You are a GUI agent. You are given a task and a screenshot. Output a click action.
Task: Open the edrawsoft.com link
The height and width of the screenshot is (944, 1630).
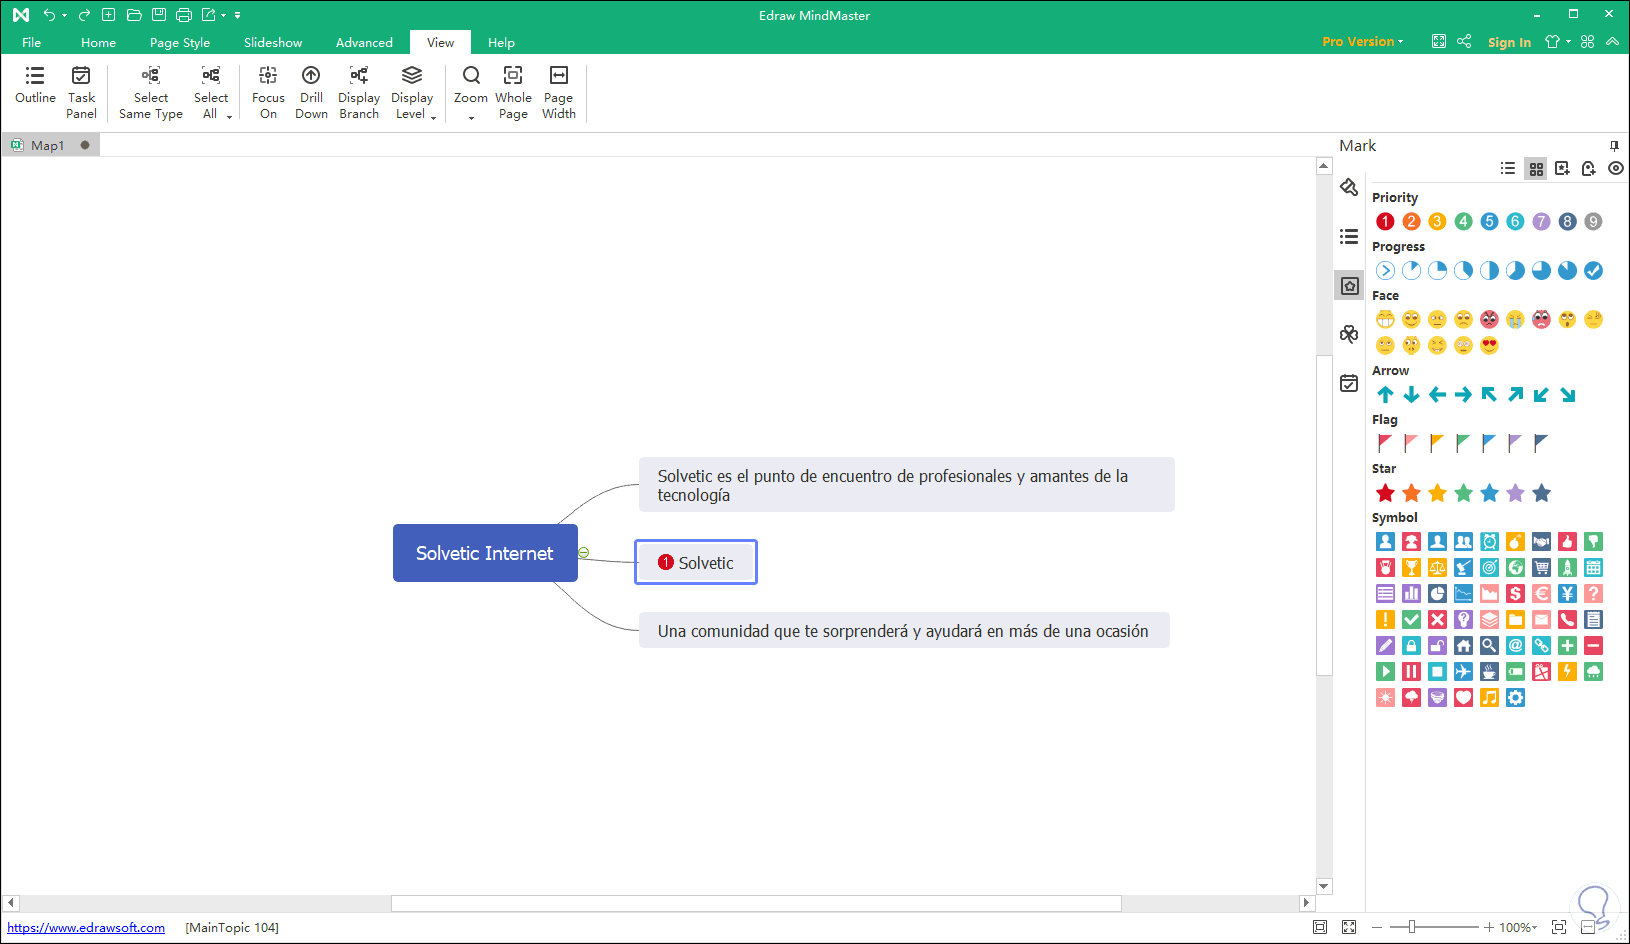point(86,928)
